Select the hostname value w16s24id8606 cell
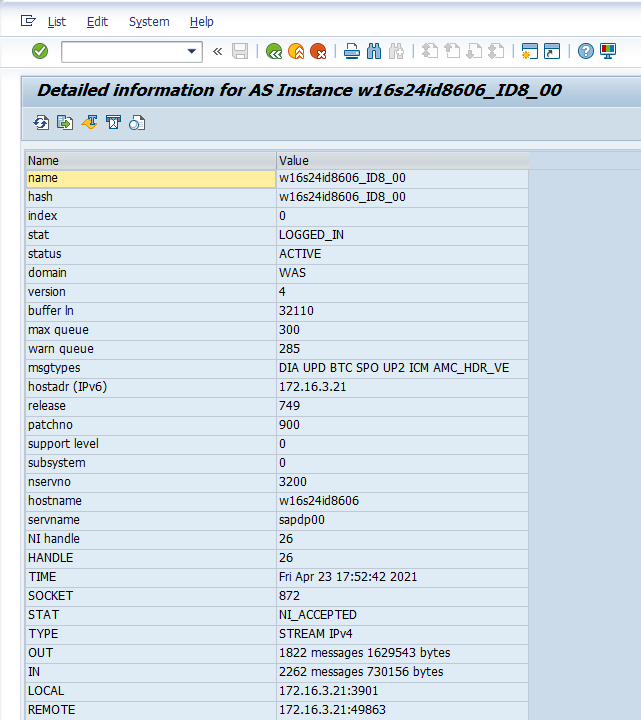Image resolution: width=641 pixels, height=720 pixels. tap(400, 501)
